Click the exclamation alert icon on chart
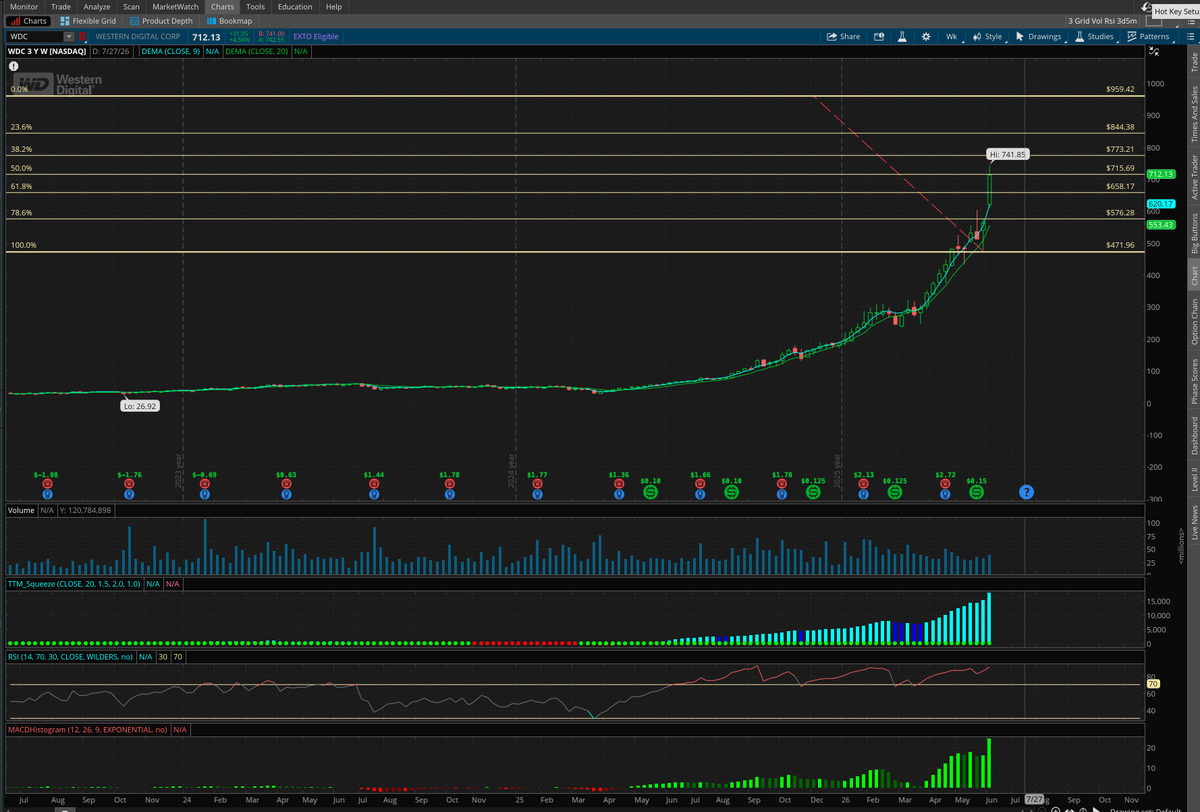The width and height of the screenshot is (1200, 812). click(x=15, y=66)
